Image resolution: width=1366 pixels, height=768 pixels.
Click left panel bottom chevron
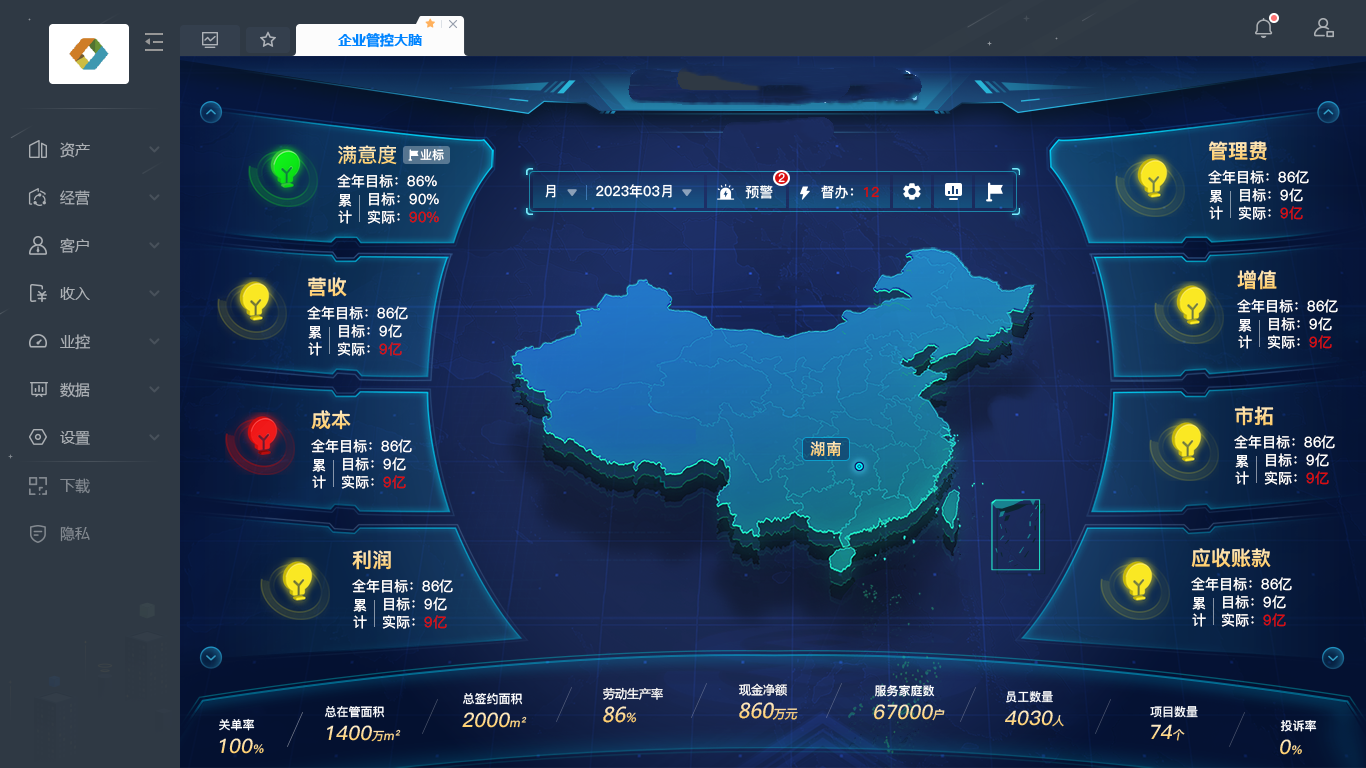211,657
